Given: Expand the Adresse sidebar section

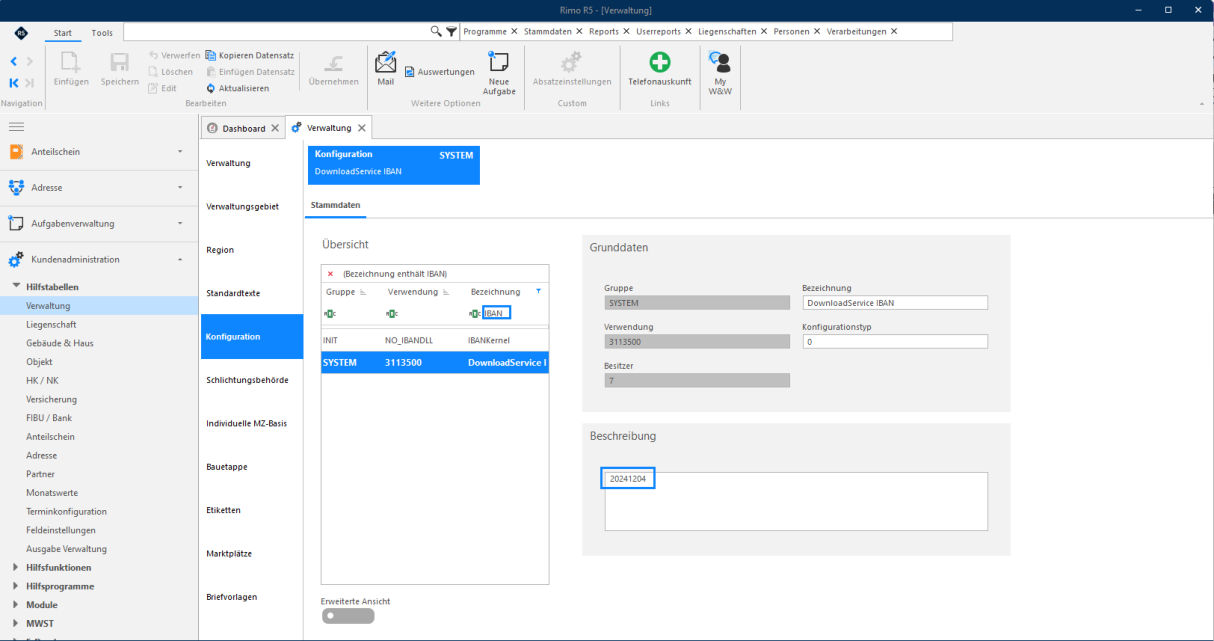Looking at the screenshot, I should pos(180,188).
